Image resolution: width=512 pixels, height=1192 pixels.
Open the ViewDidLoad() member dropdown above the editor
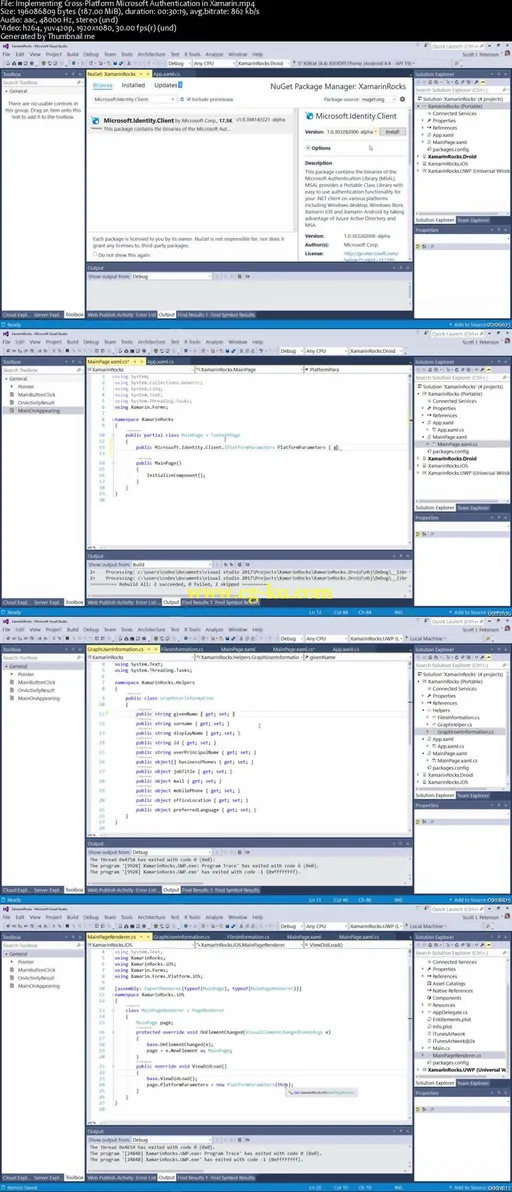[x=357, y=945]
